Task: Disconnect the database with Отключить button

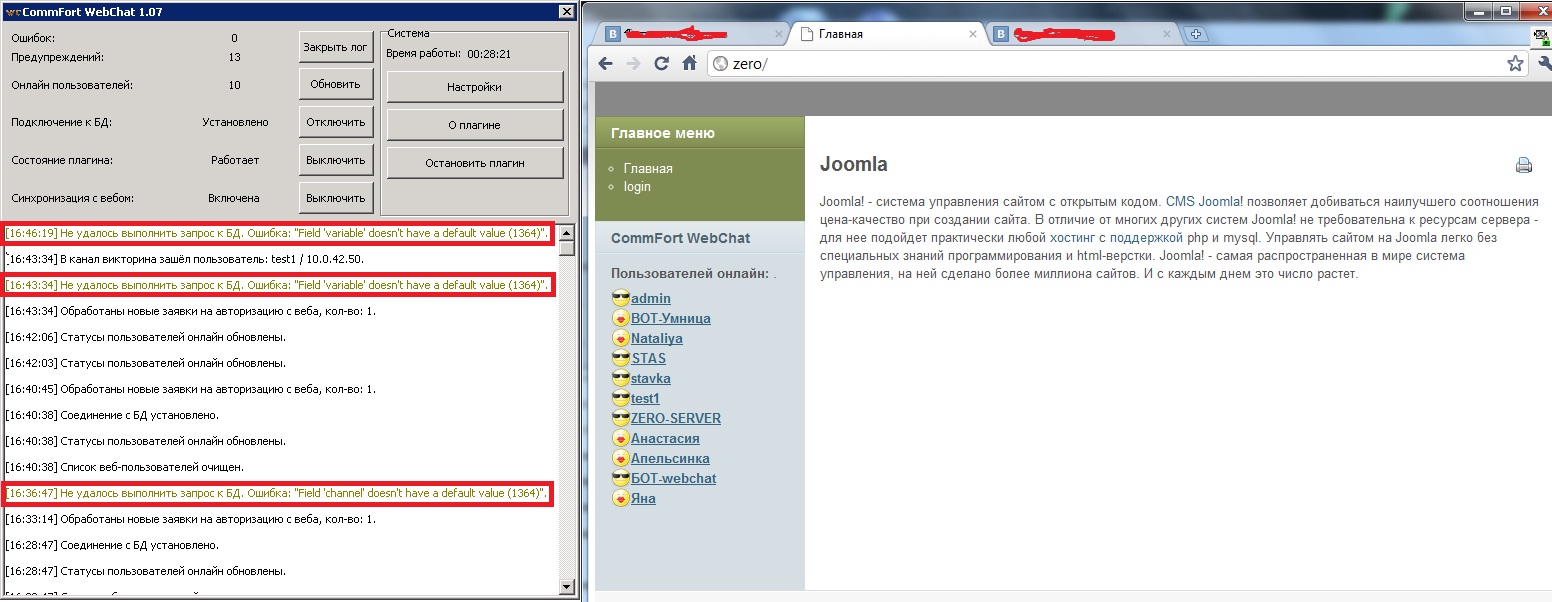Action: click(x=336, y=122)
